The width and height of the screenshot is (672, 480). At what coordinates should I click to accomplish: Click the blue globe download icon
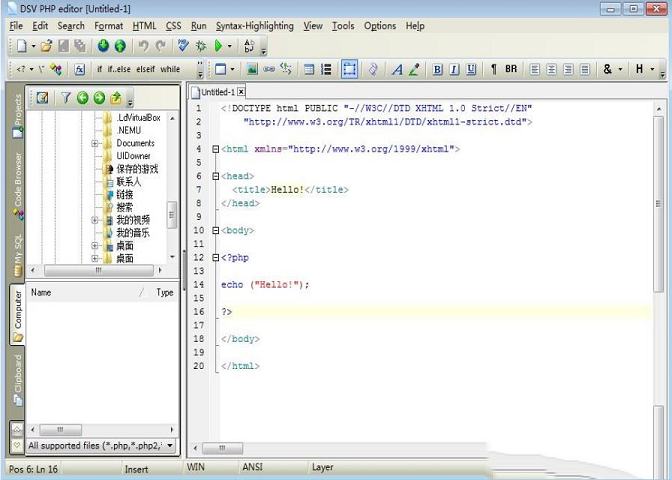(103, 45)
